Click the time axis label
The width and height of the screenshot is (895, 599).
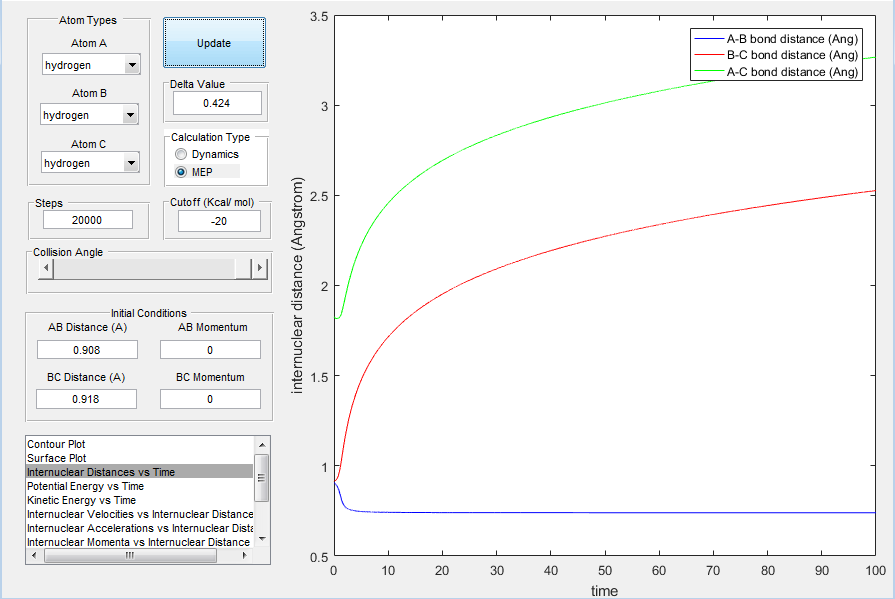pos(604,591)
